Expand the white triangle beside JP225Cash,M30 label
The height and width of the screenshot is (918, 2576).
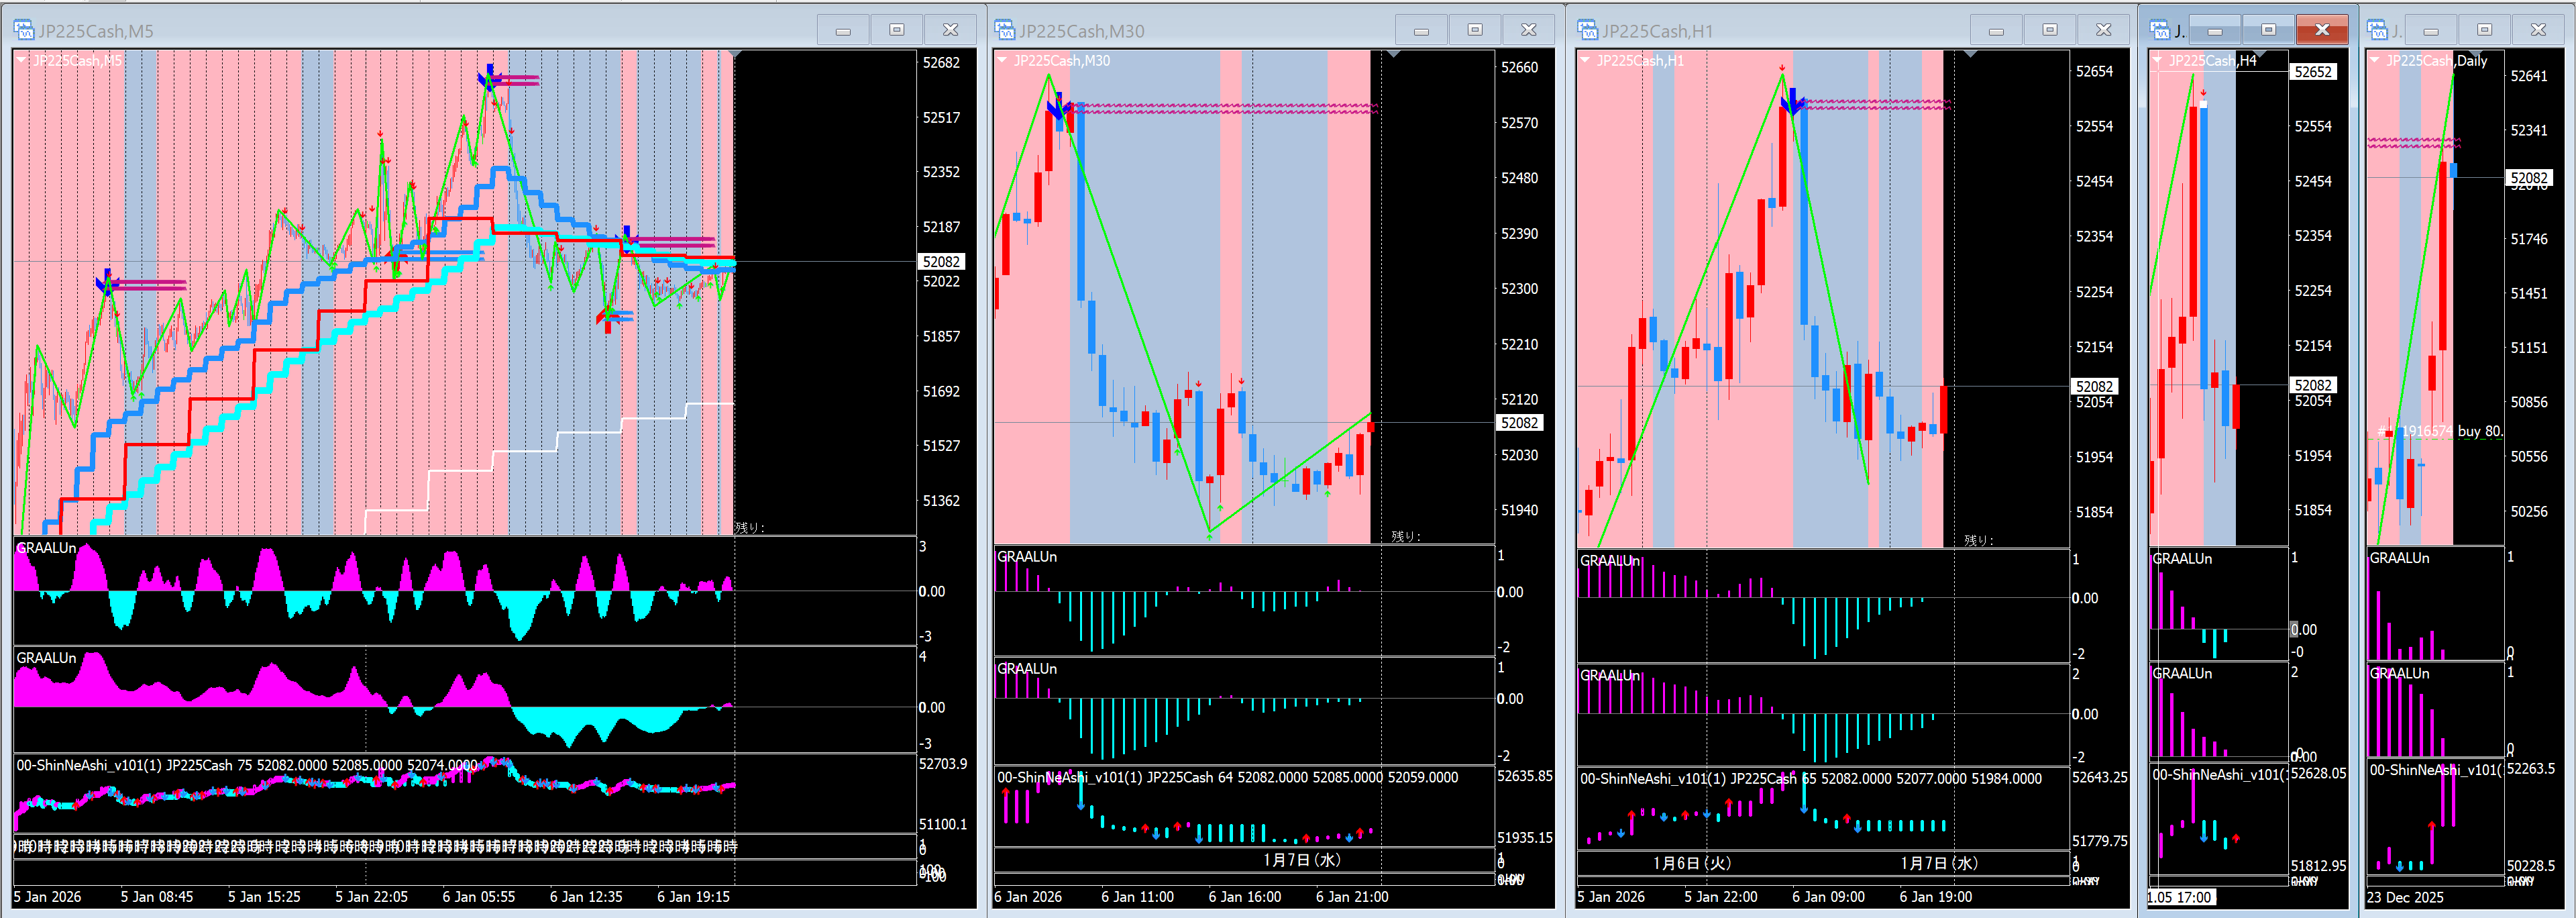[1002, 61]
